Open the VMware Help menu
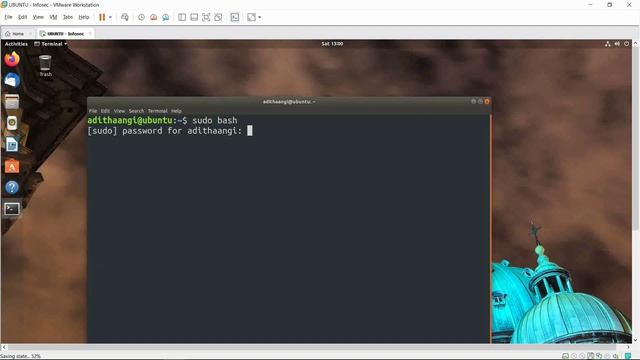This screenshot has height=360, width=640. coord(84,17)
